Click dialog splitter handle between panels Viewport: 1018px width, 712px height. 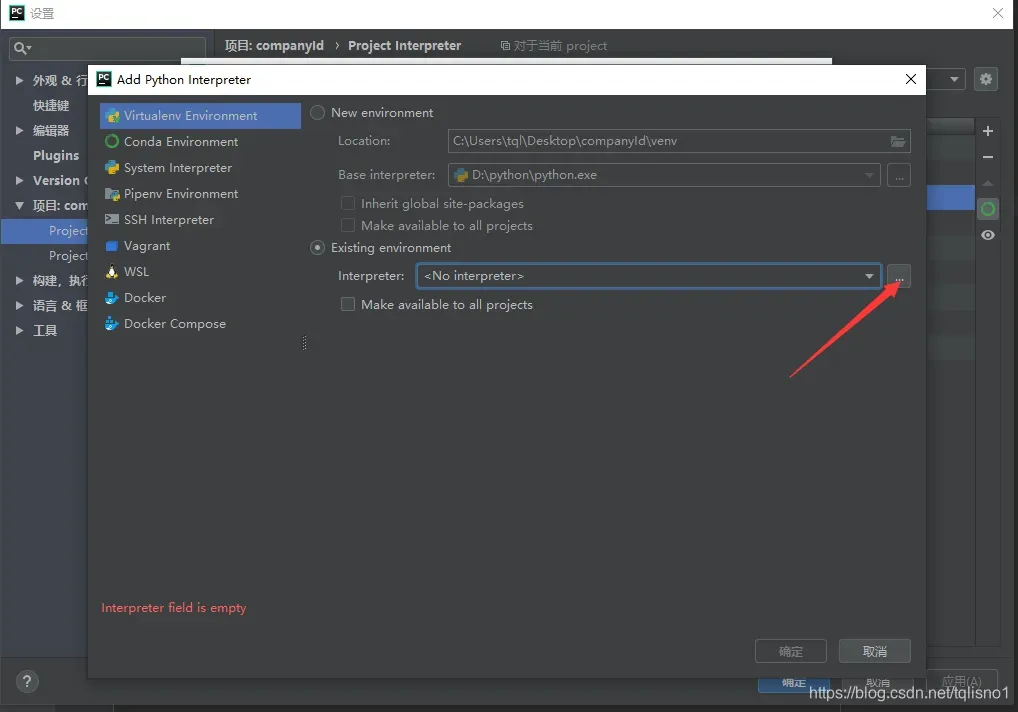point(304,343)
